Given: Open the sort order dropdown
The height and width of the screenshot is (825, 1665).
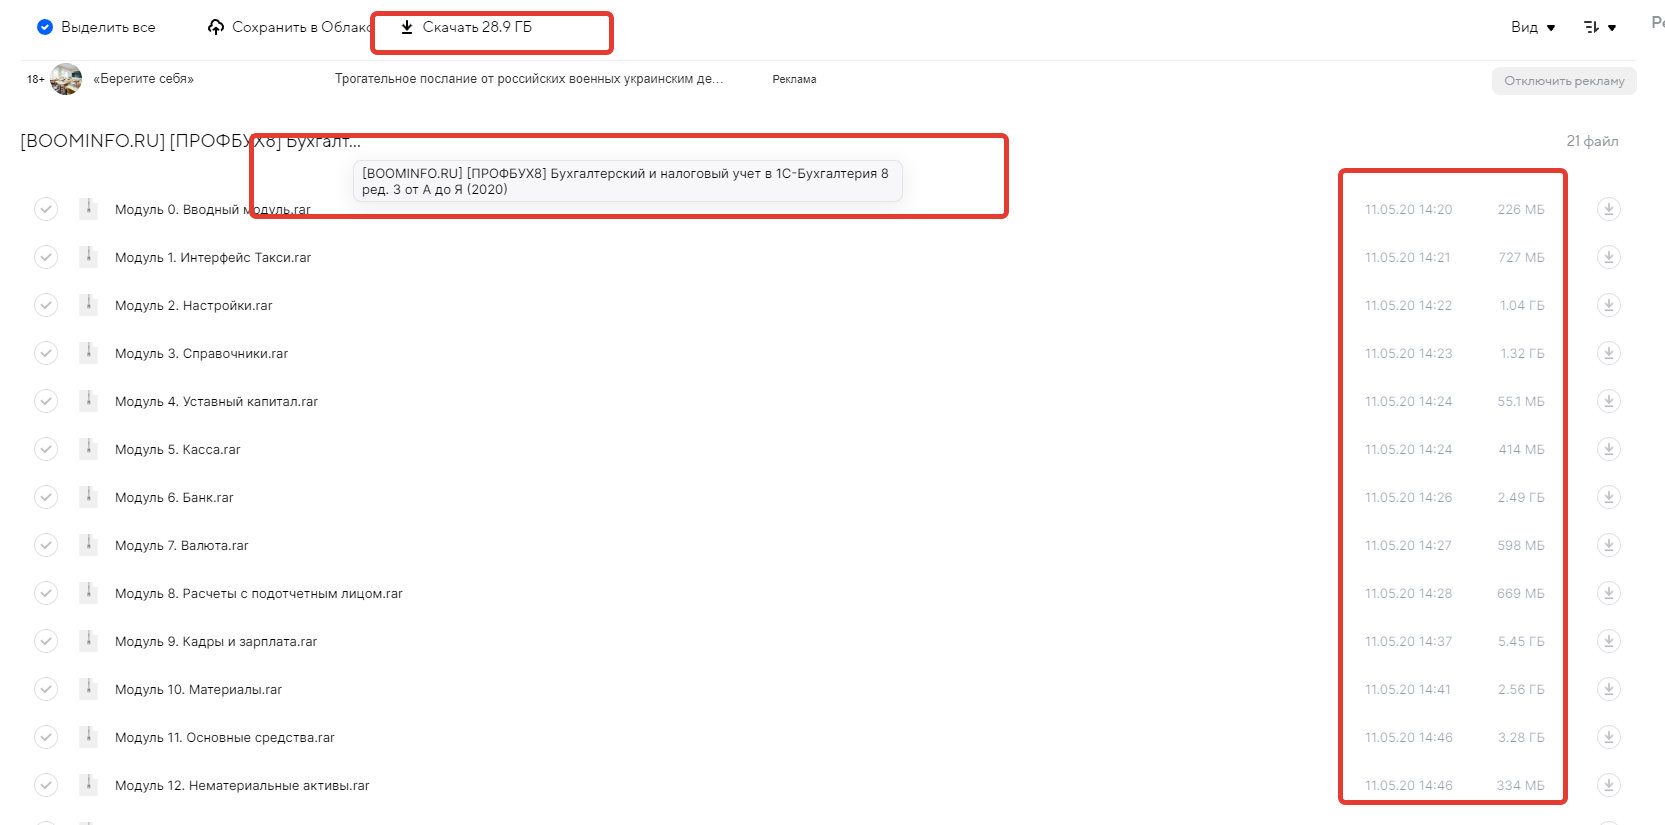Looking at the screenshot, I should [x=1600, y=27].
